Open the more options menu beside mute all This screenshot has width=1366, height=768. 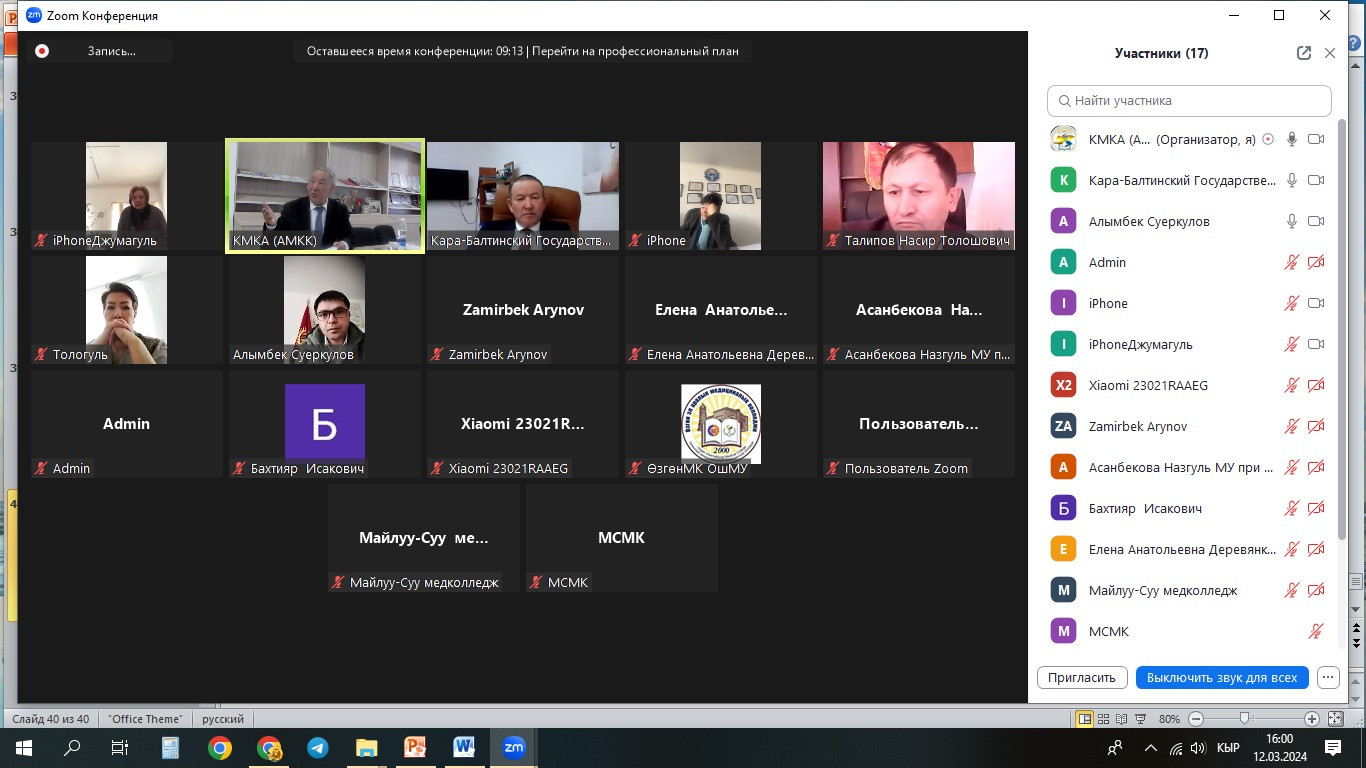click(x=1328, y=677)
